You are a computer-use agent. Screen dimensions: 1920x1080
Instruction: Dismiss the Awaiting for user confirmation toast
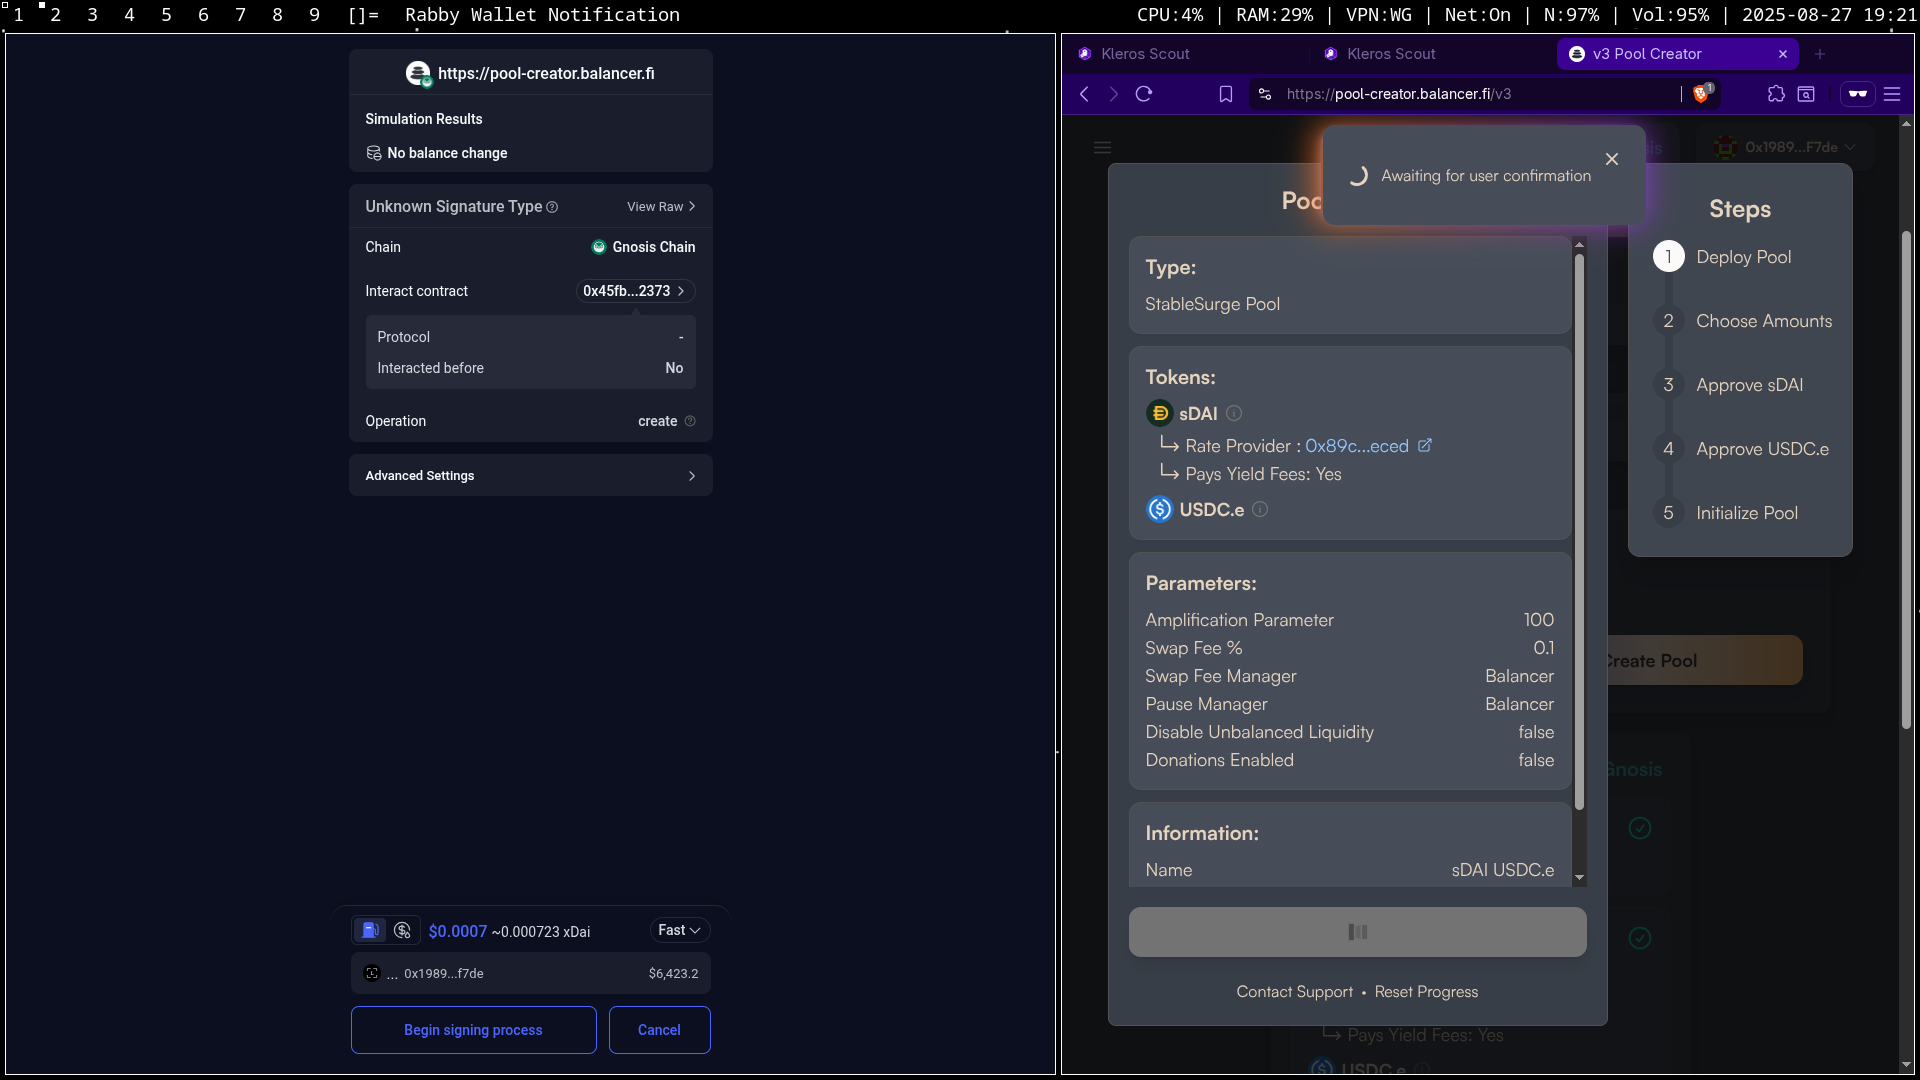click(x=1612, y=159)
